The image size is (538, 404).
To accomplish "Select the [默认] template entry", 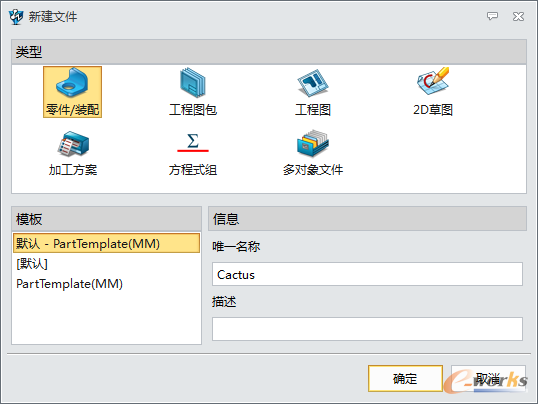I will coord(106,264).
